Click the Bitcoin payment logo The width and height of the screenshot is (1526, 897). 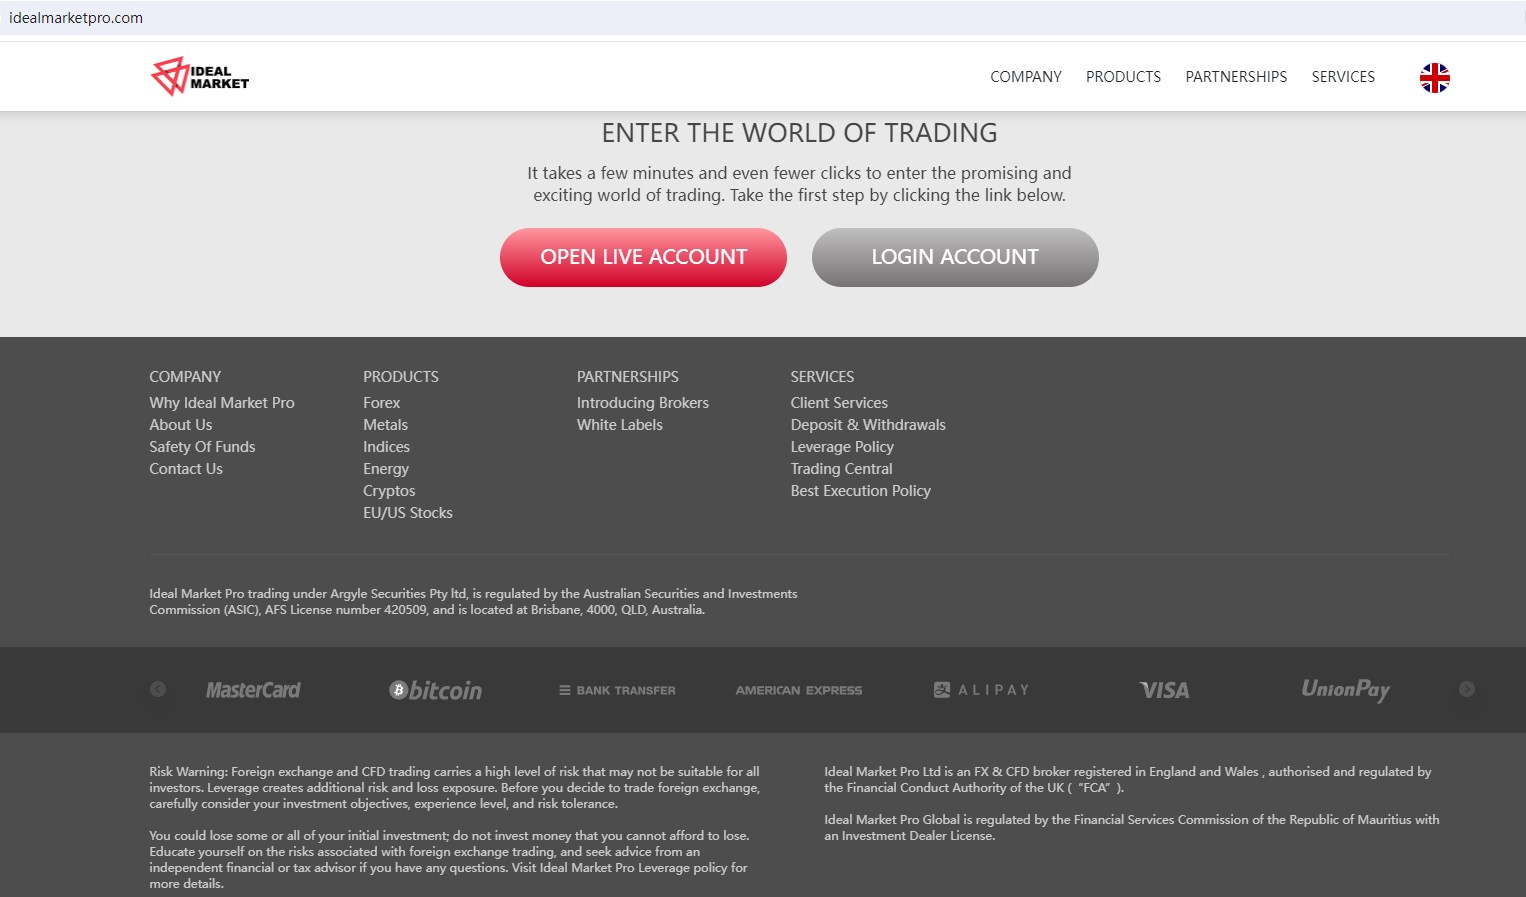[x=436, y=690]
